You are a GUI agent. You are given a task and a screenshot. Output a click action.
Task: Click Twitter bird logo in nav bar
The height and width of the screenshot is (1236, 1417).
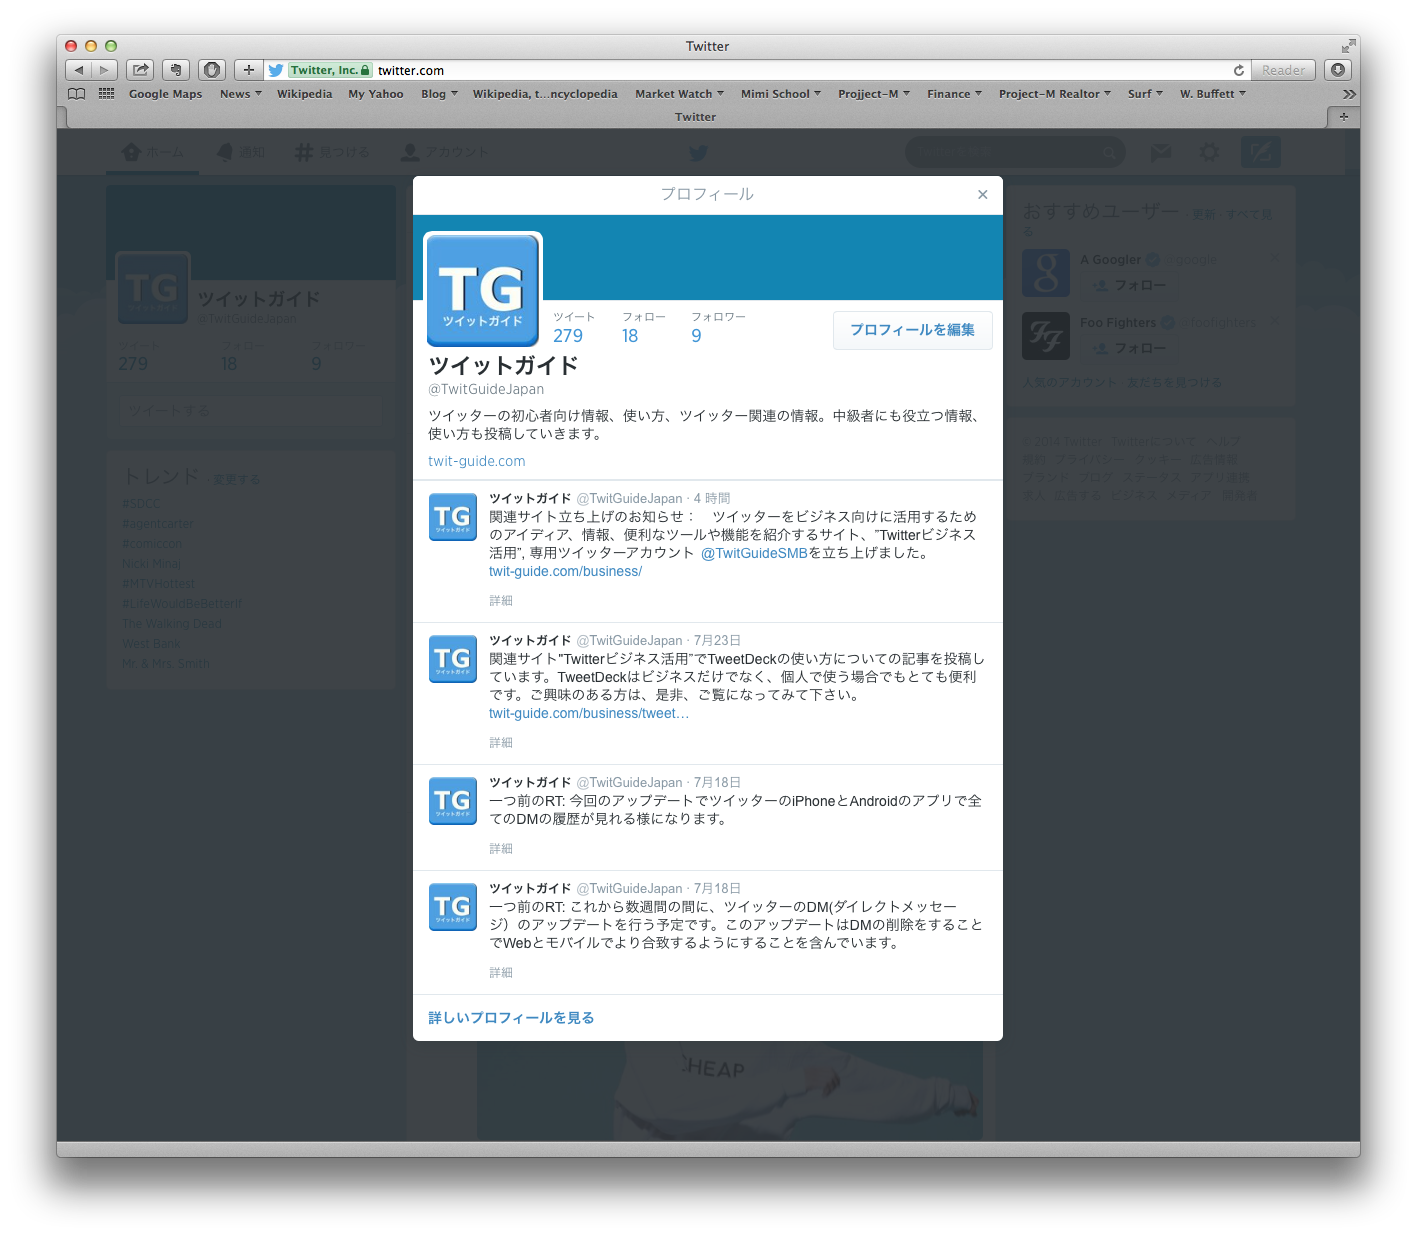(x=698, y=153)
